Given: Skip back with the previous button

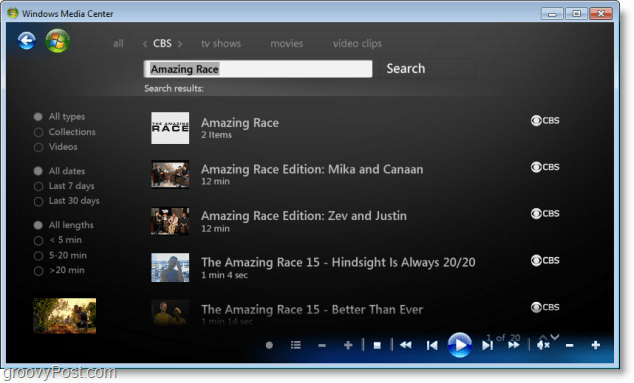Looking at the screenshot, I should (432, 345).
